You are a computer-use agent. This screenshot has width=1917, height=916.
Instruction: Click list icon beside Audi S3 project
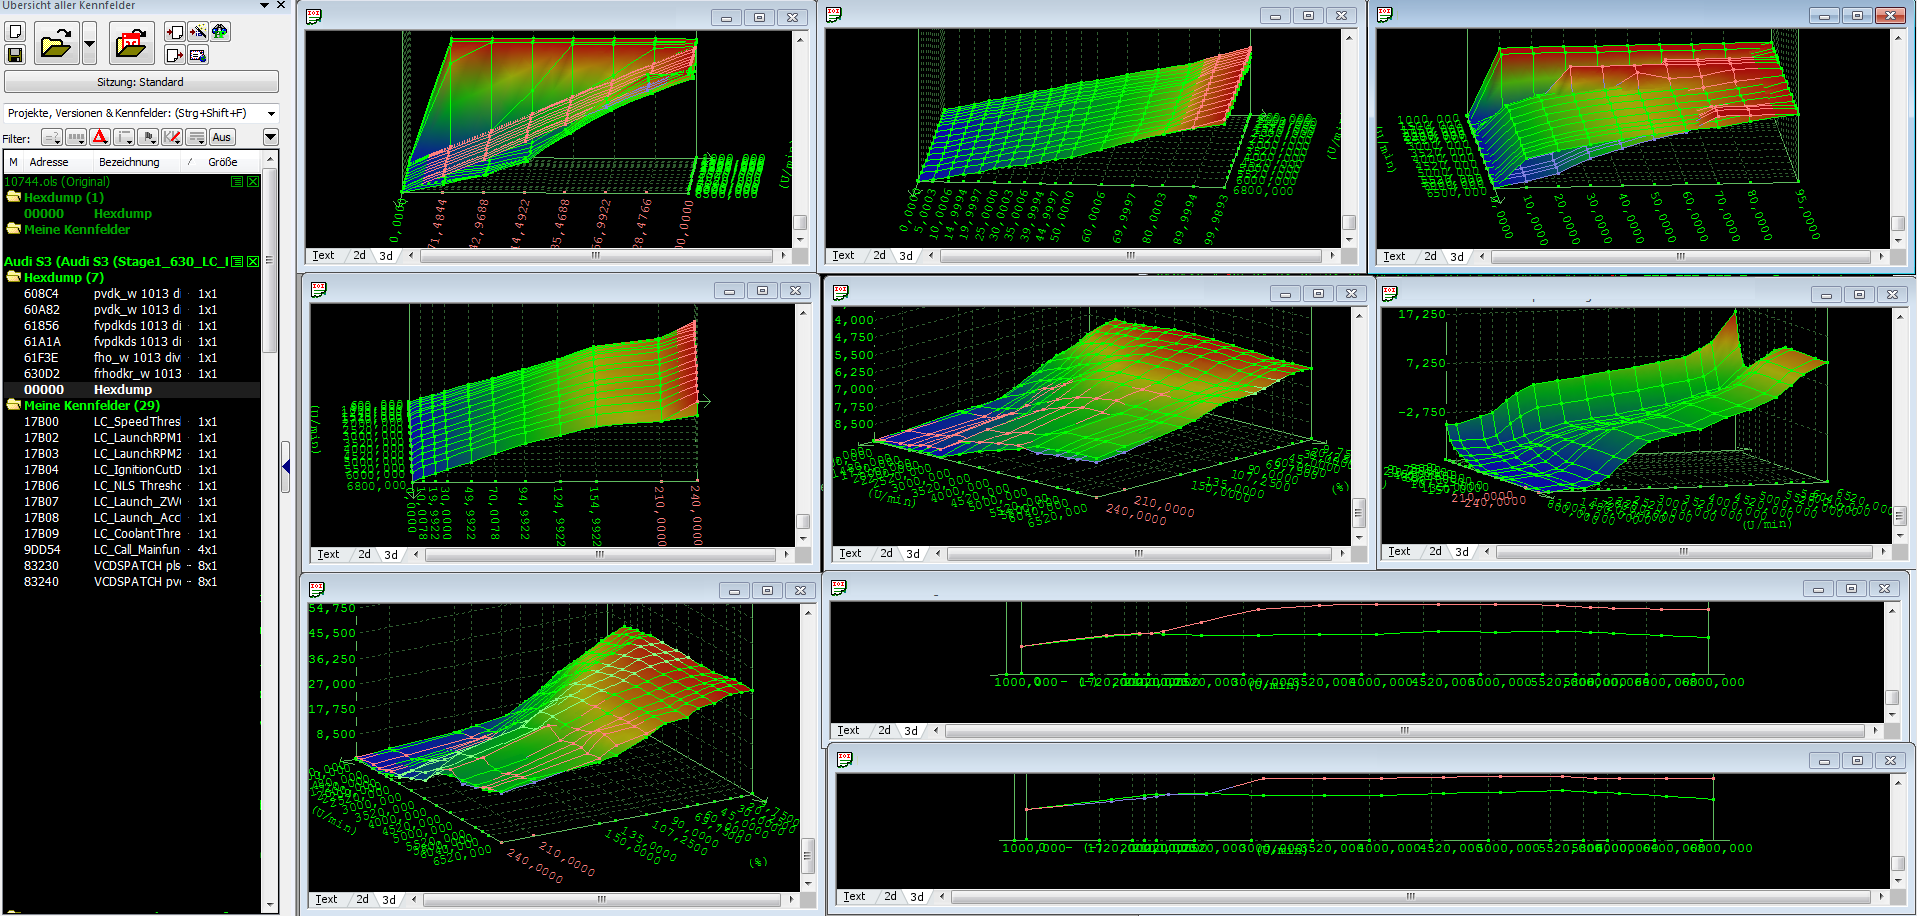click(237, 262)
